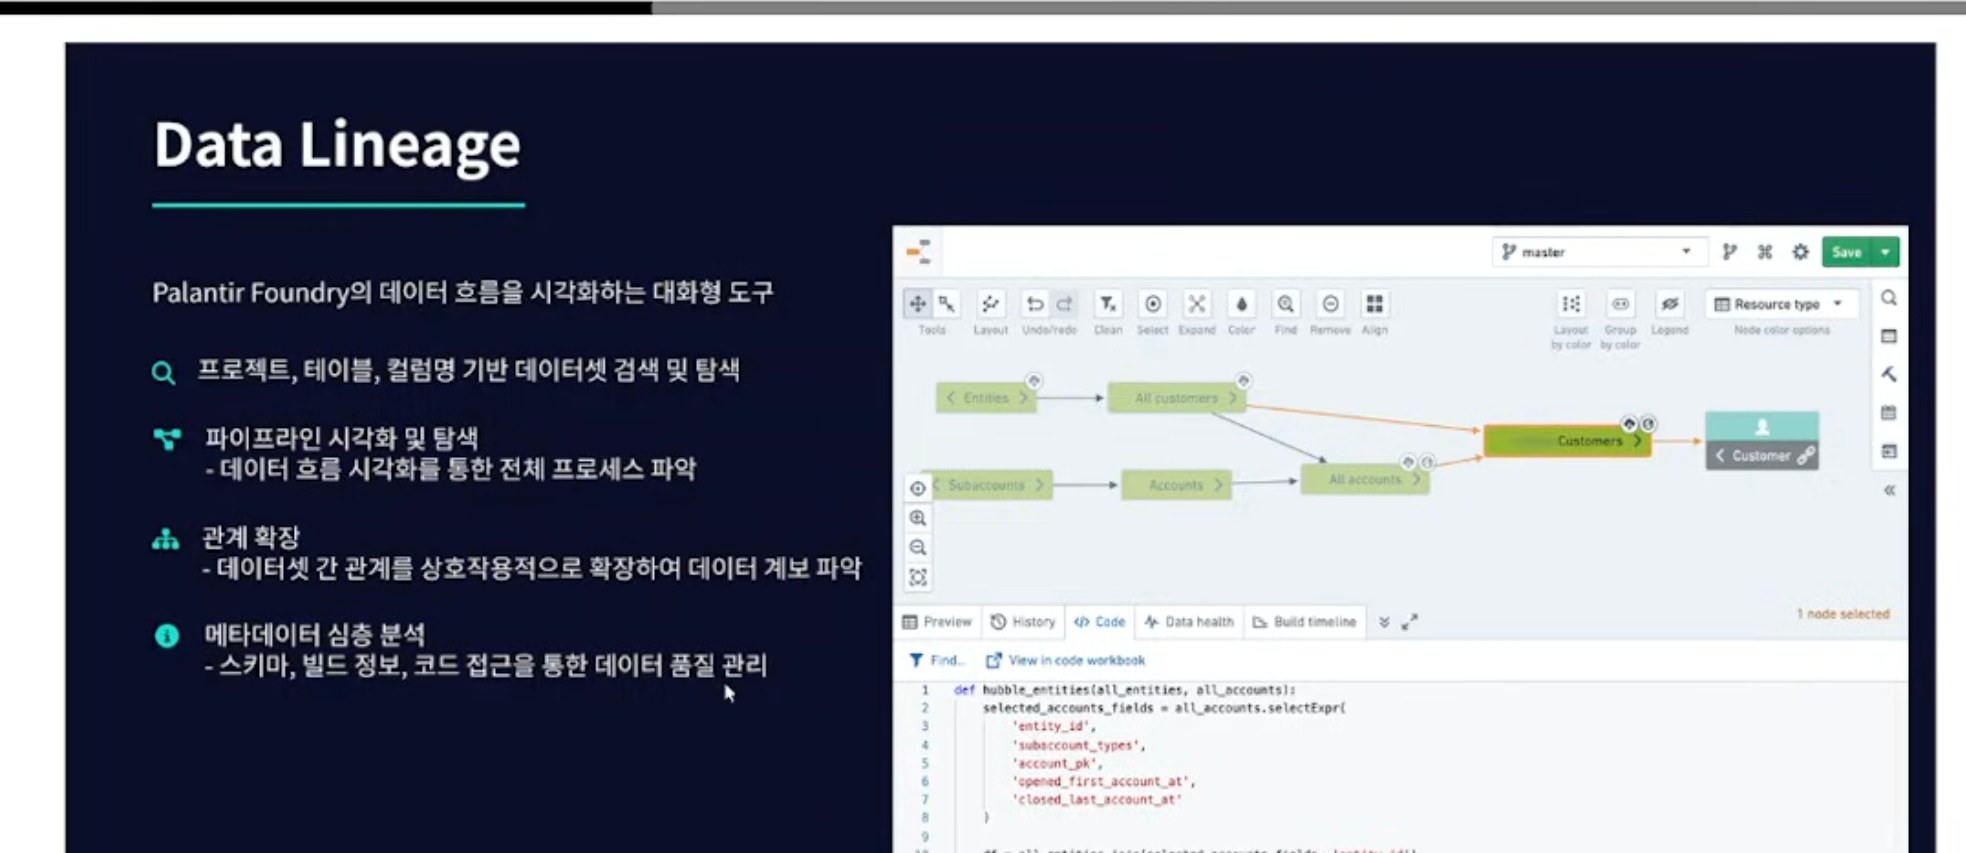
Task: Click code line 'opened_first_account_at'
Action: pyautogui.click(x=1104, y=781)
